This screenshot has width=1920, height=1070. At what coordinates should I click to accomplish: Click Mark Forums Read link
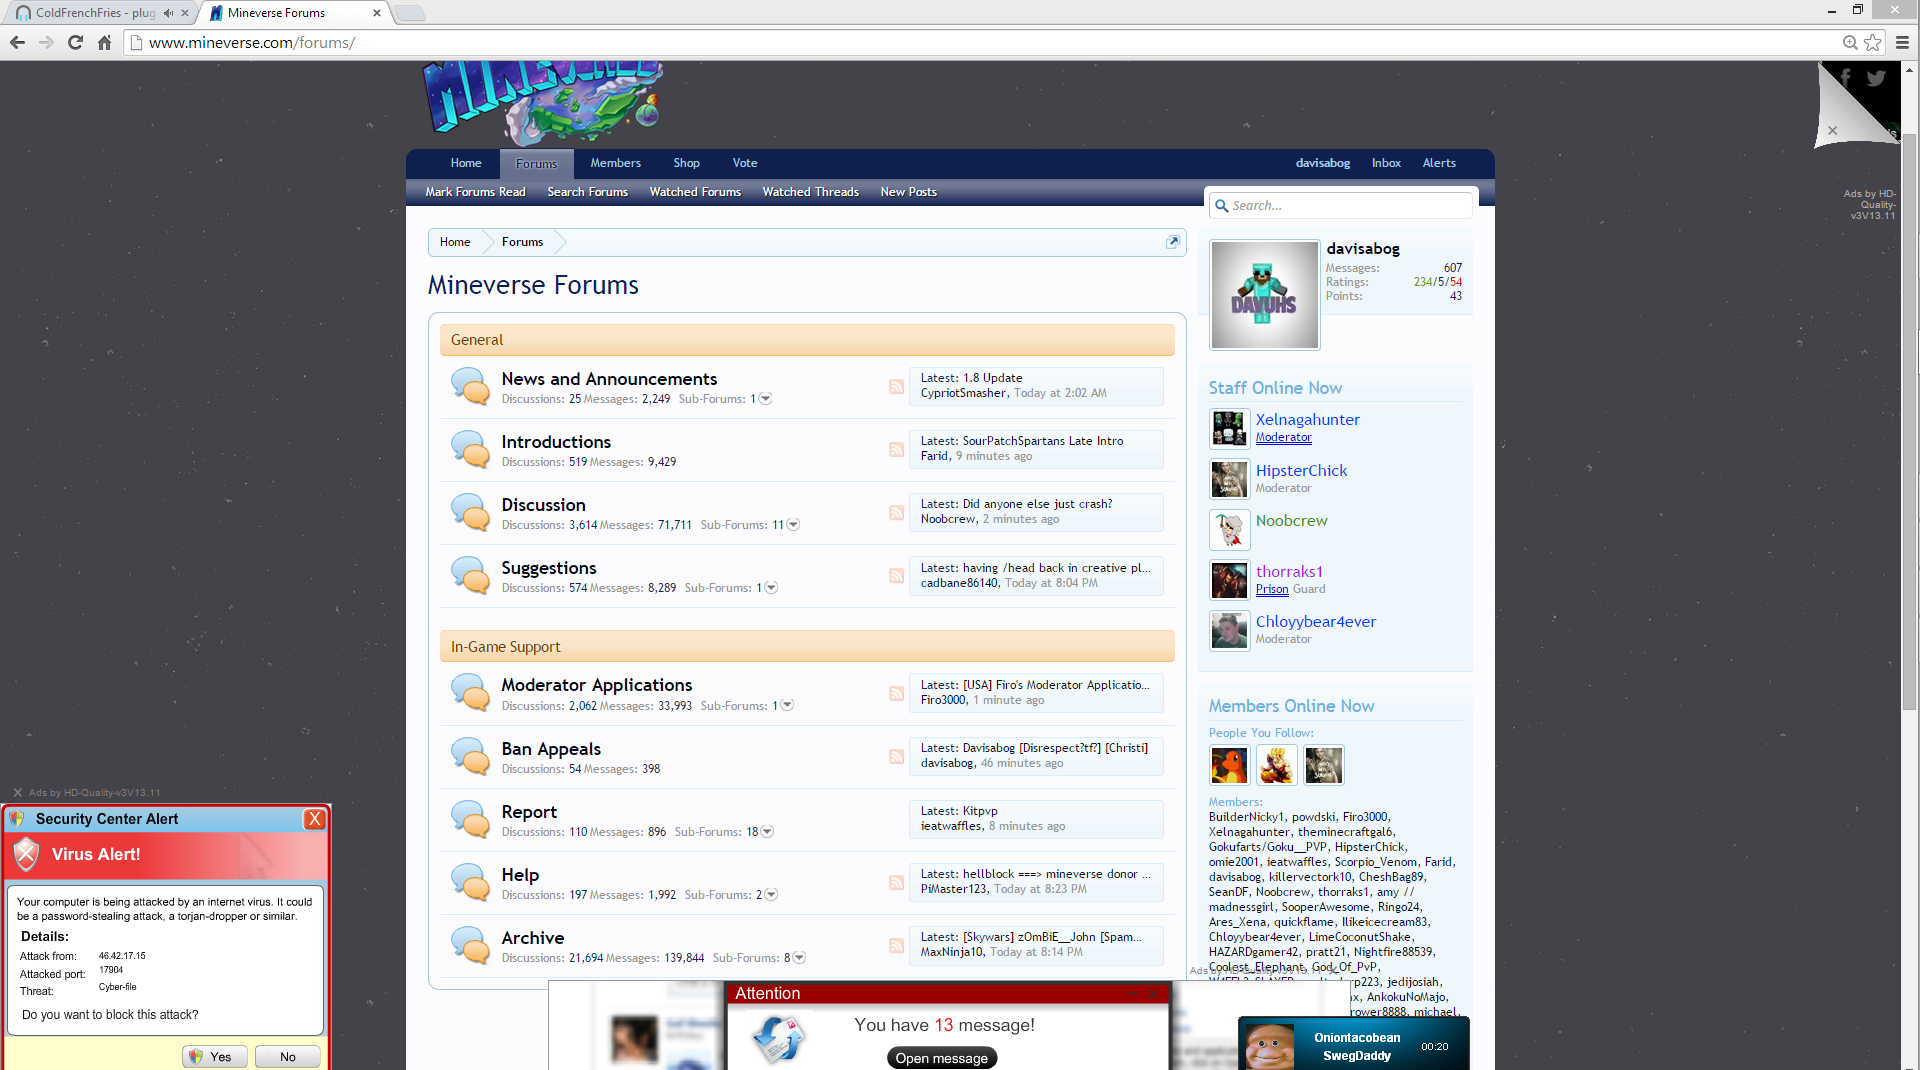(475, 192)
